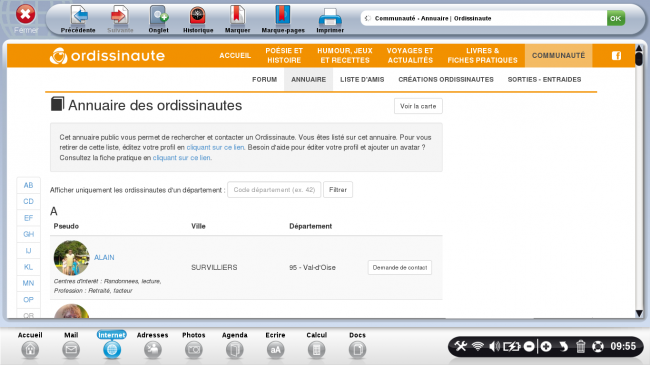Open the POÉSIE ET HISTOIRE menu

pyautogui.click(x=284, y=56)
